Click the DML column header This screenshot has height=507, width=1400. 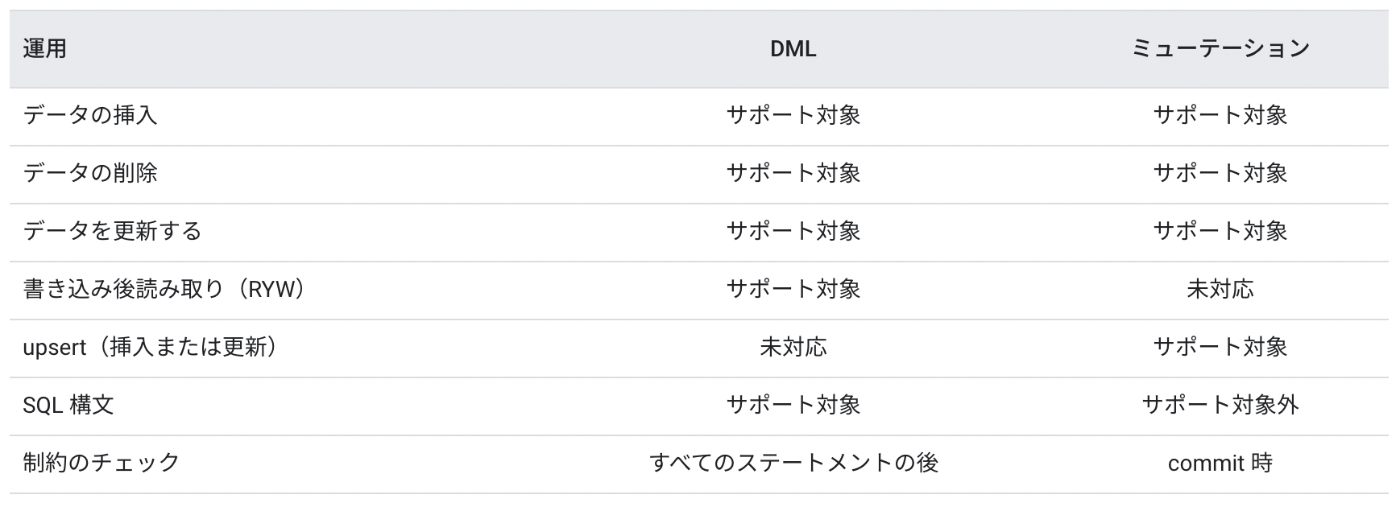click(793, 49)
